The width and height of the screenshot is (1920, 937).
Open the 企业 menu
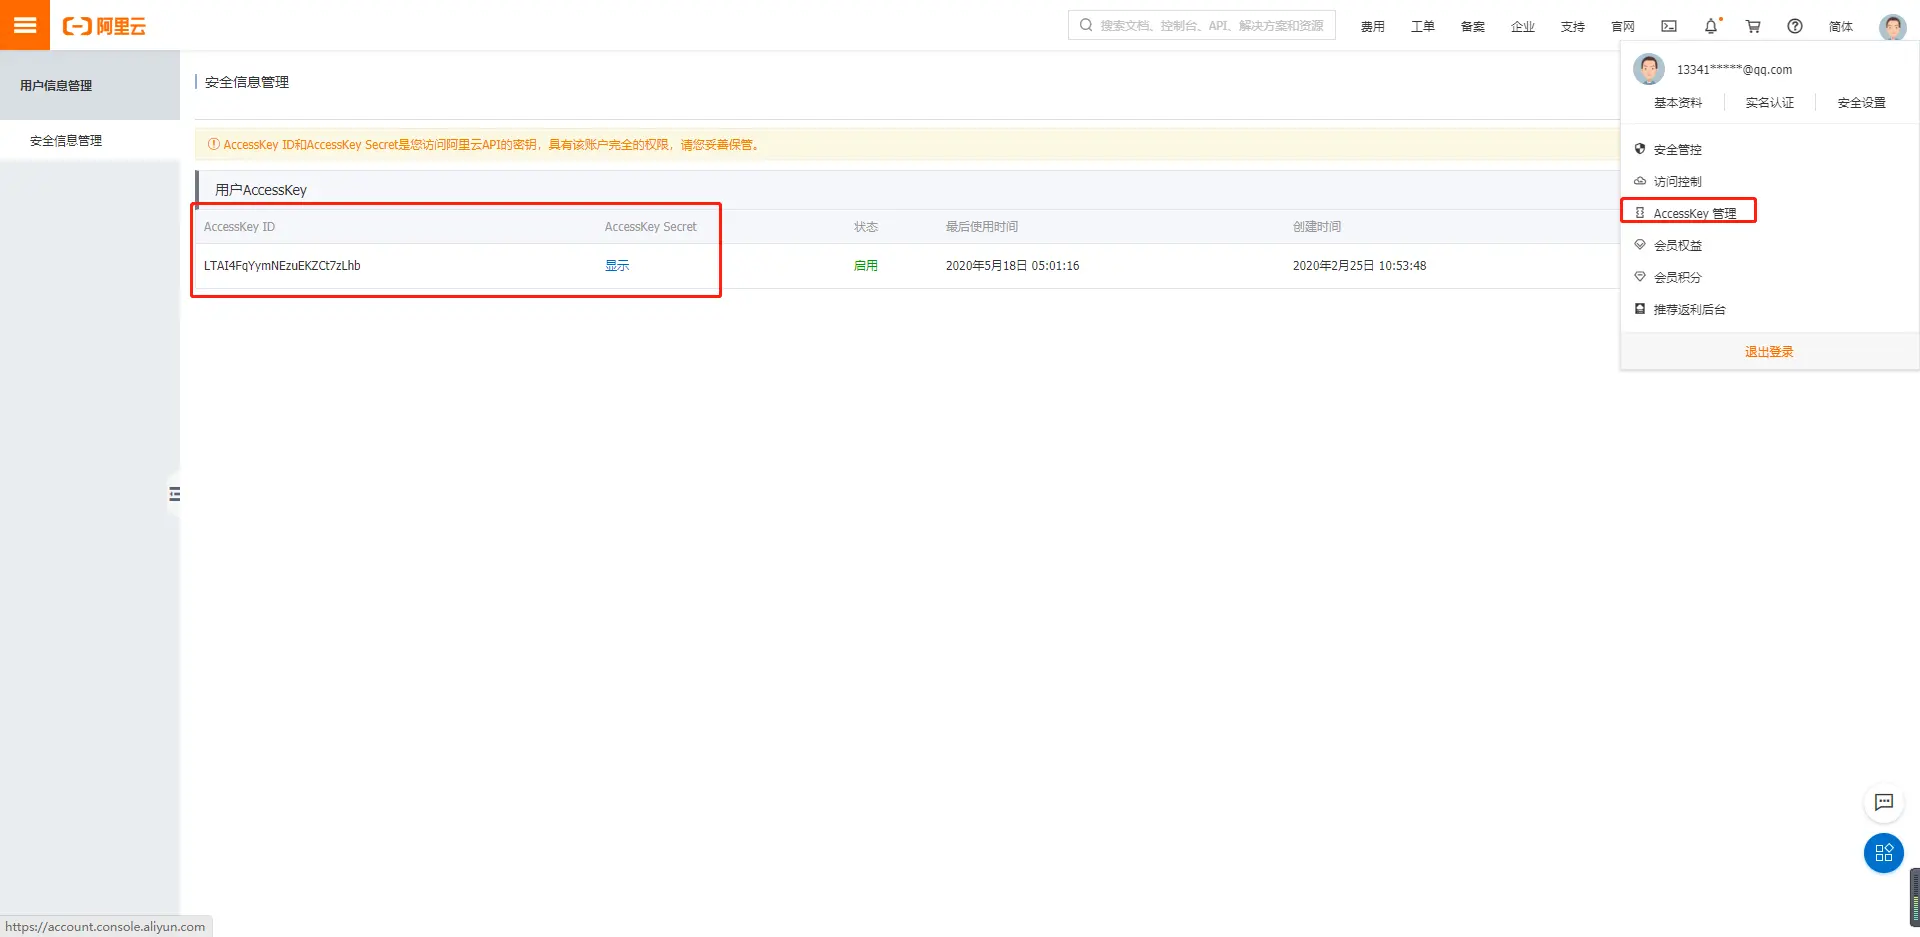(1523, 27)
